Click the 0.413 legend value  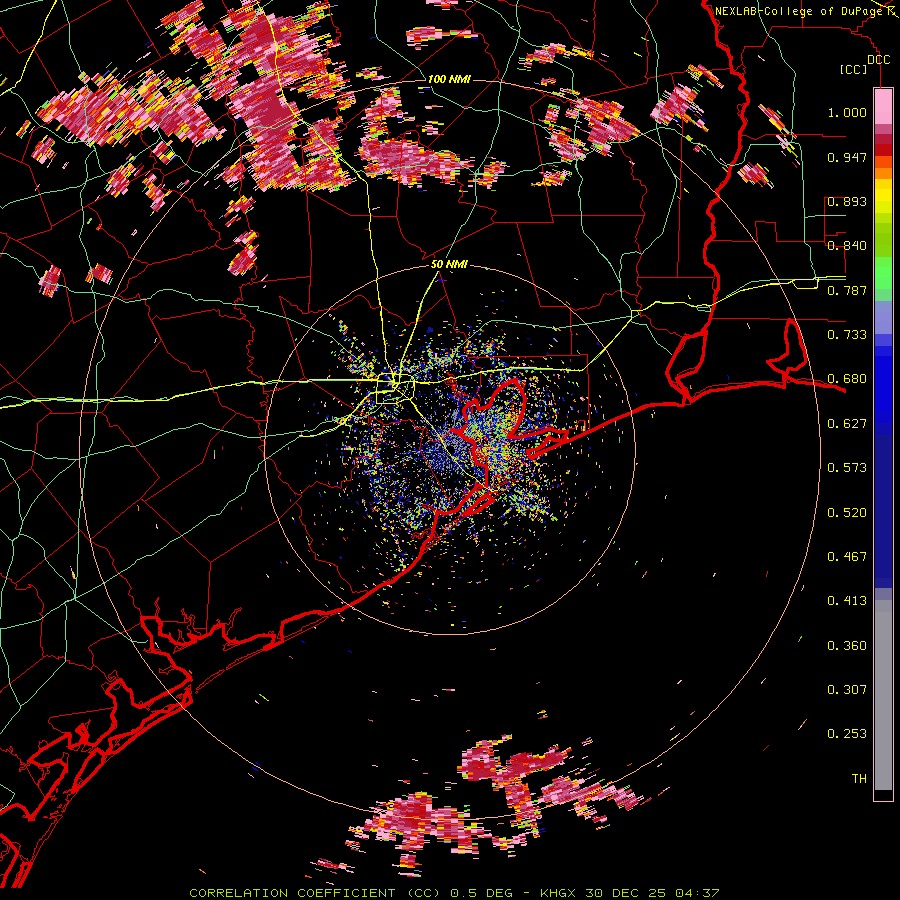click(847, 601)
